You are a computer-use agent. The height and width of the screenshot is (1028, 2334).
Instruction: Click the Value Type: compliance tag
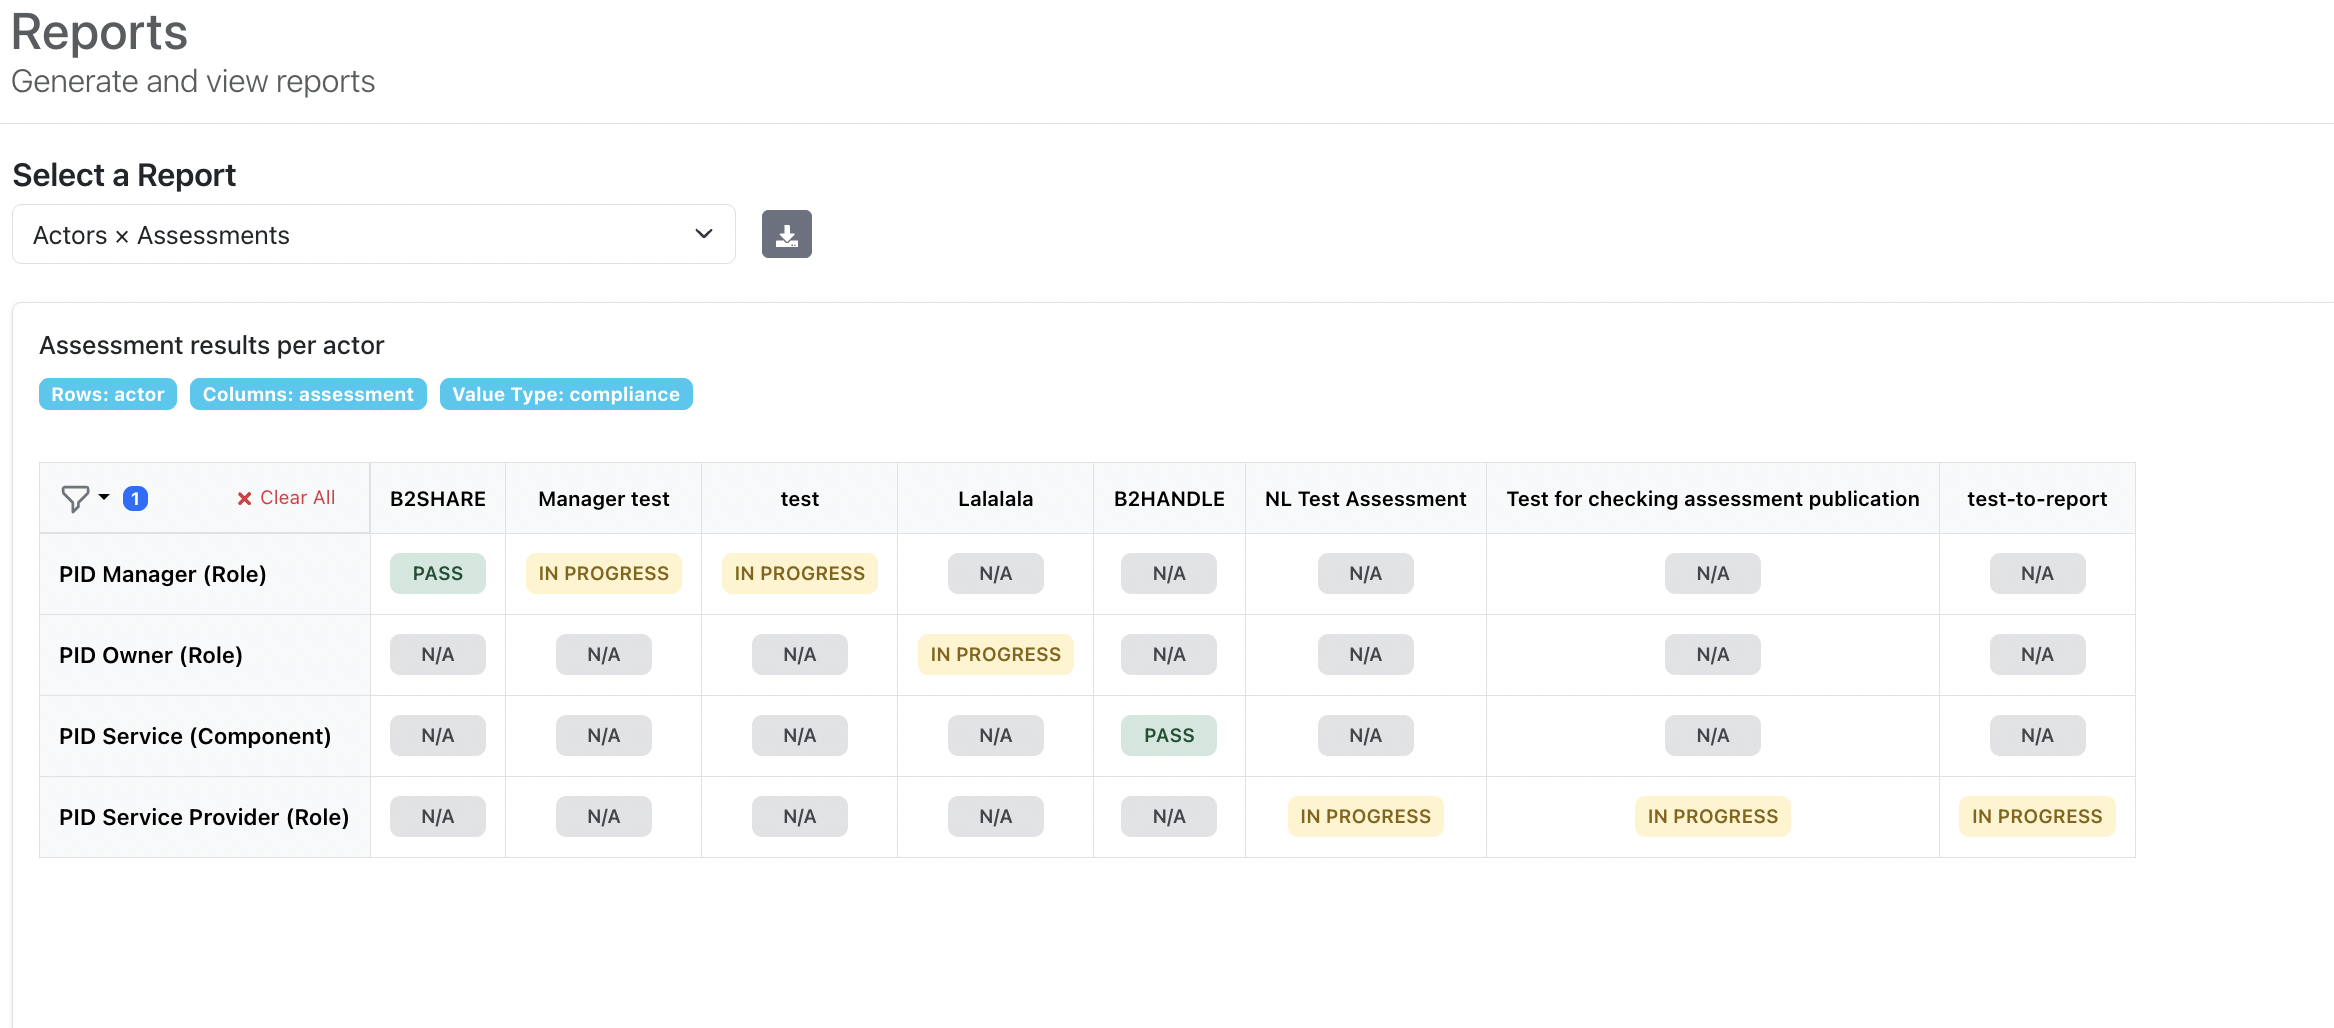tap(565, 394)
